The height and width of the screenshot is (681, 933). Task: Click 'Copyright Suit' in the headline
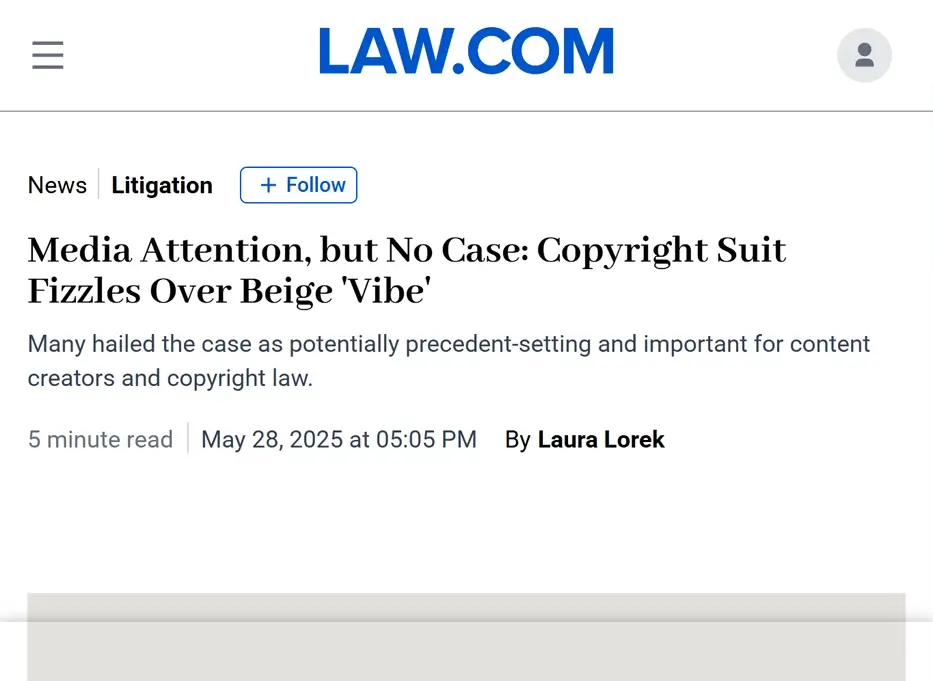662,250
